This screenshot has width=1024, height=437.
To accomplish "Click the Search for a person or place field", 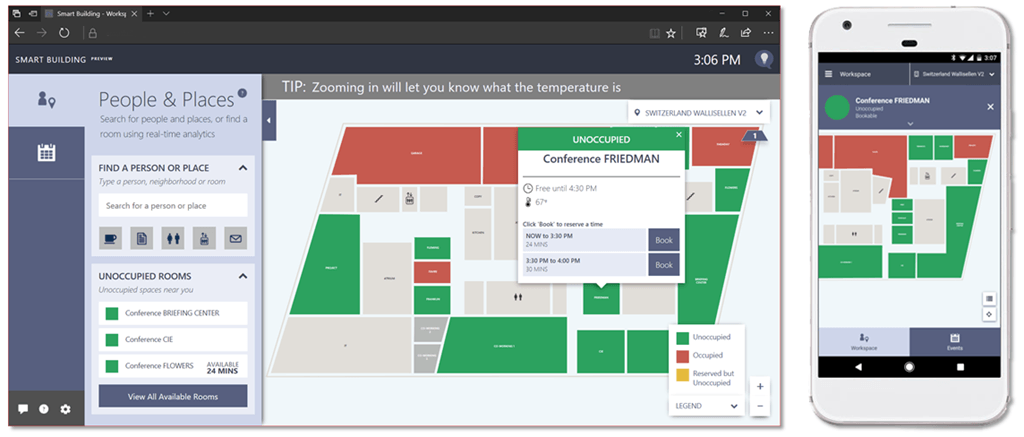I will 173,205.
